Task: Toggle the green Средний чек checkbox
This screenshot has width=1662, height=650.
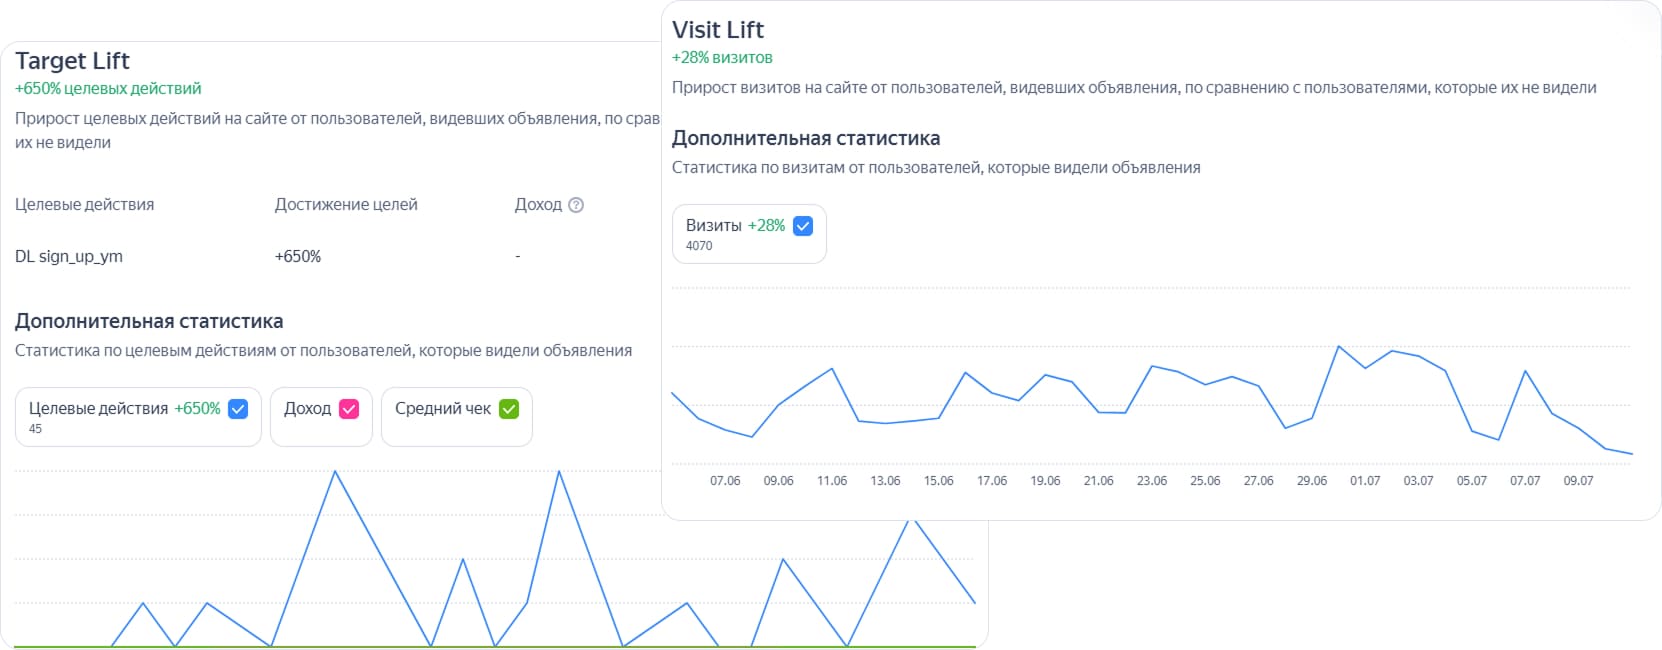Action: (x=509, y=409)
